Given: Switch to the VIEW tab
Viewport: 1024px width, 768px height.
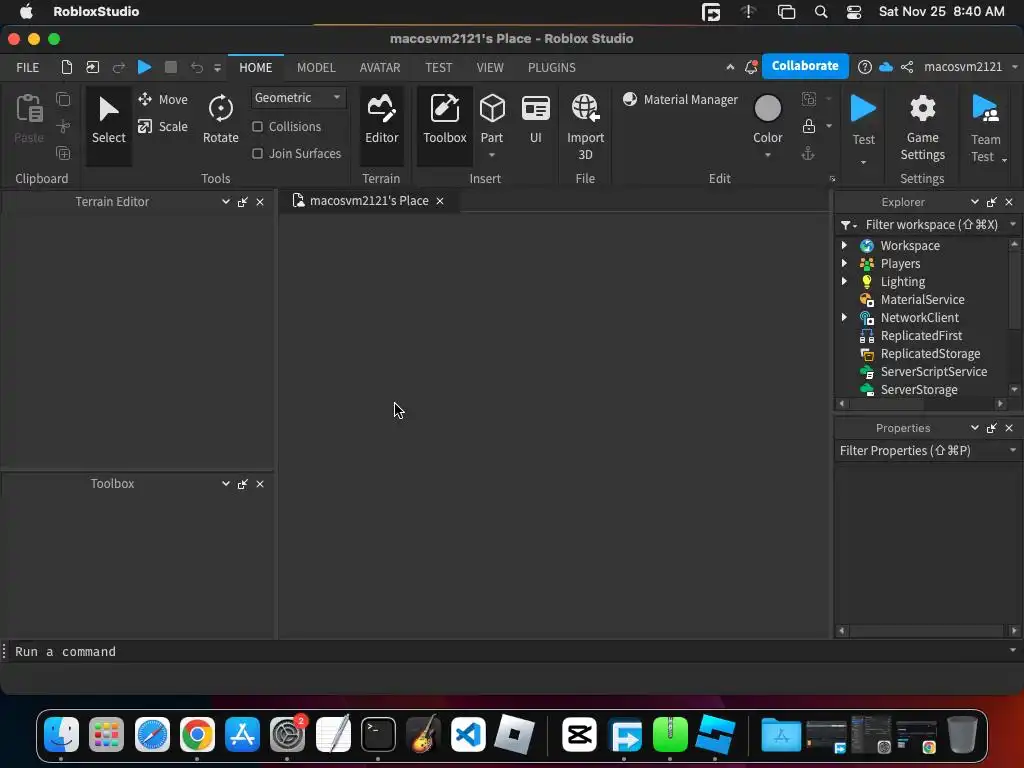Looking at the screenshot, I should click(490, 67).
